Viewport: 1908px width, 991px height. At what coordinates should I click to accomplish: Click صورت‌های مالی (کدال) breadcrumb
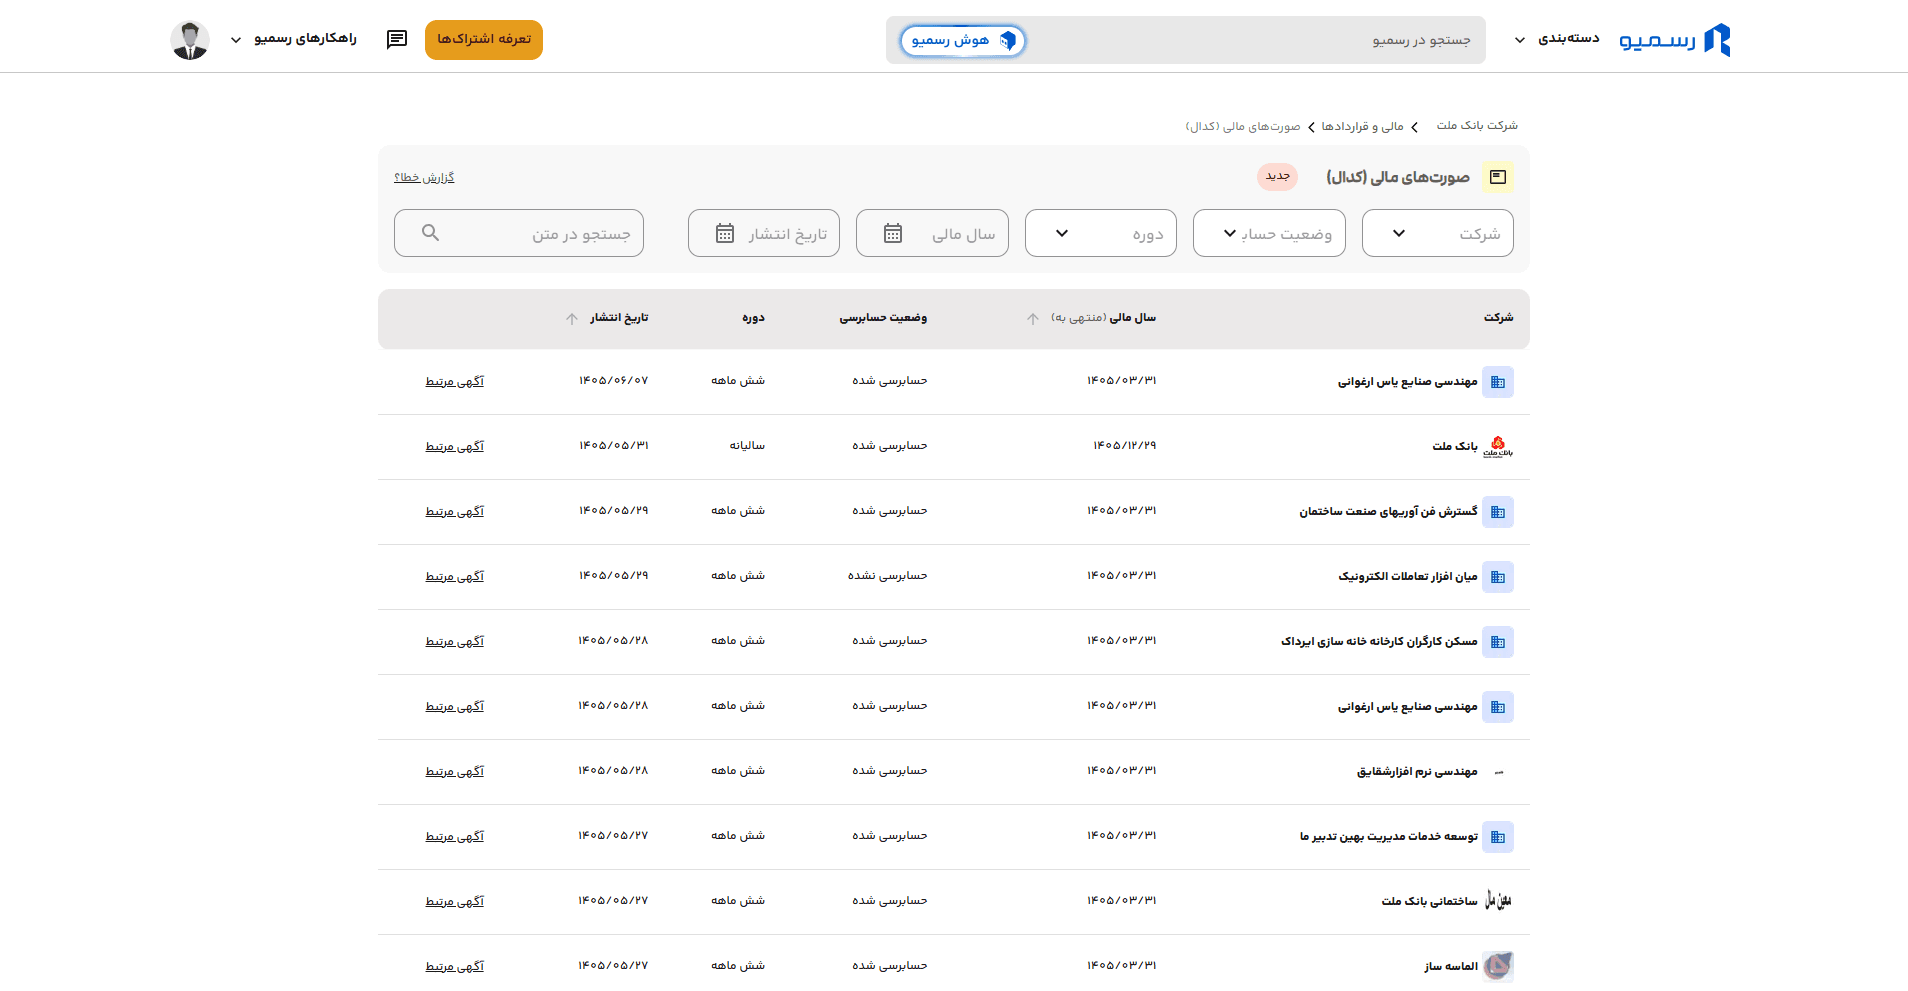(x=1243, y=126)
